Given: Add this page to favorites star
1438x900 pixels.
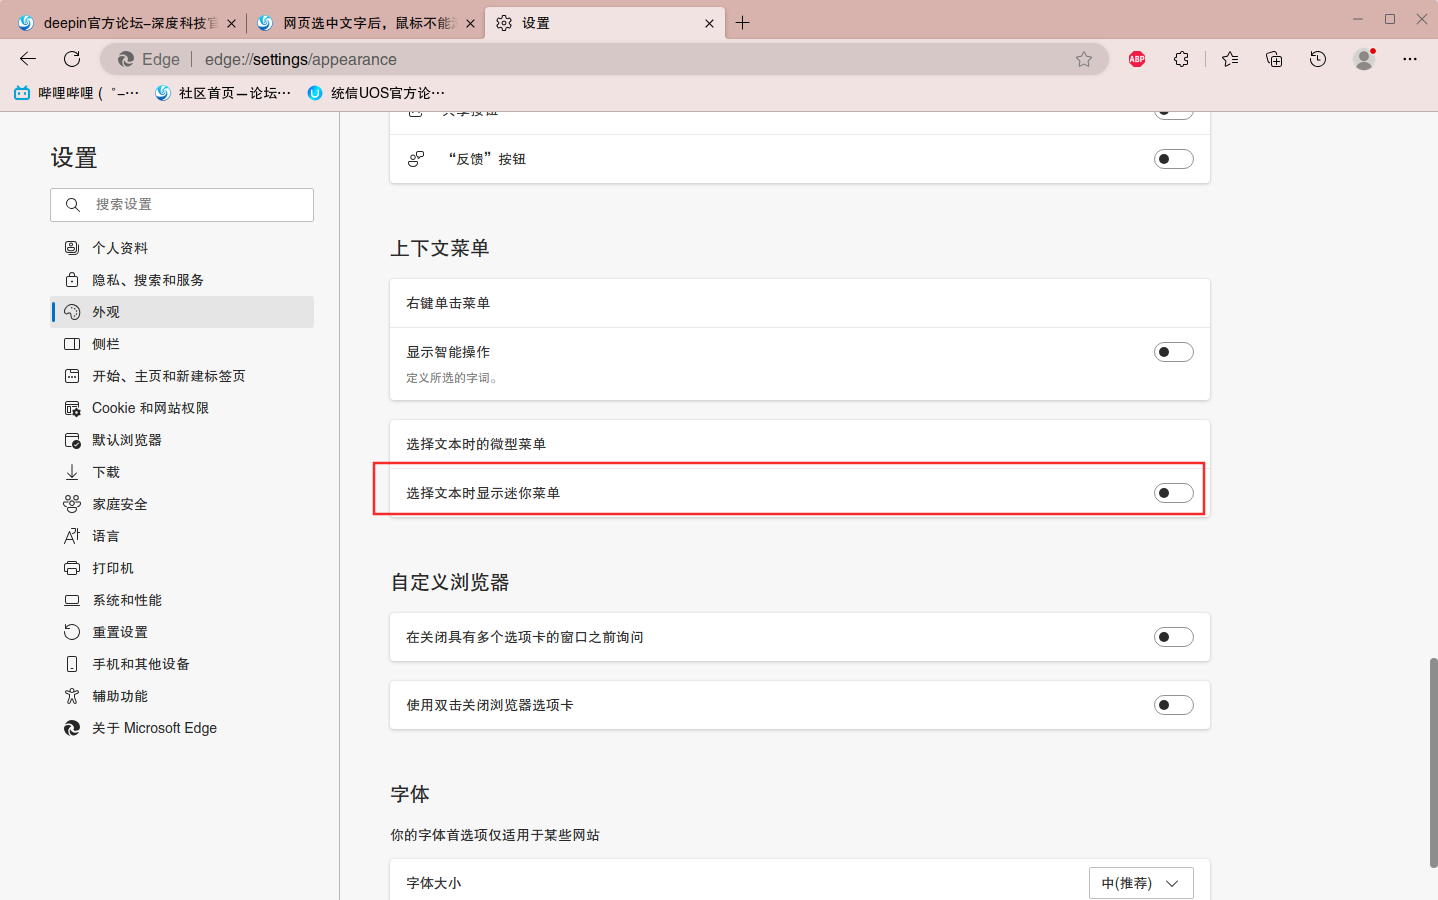Looking at the screenshot, I should coord(1084,59).
